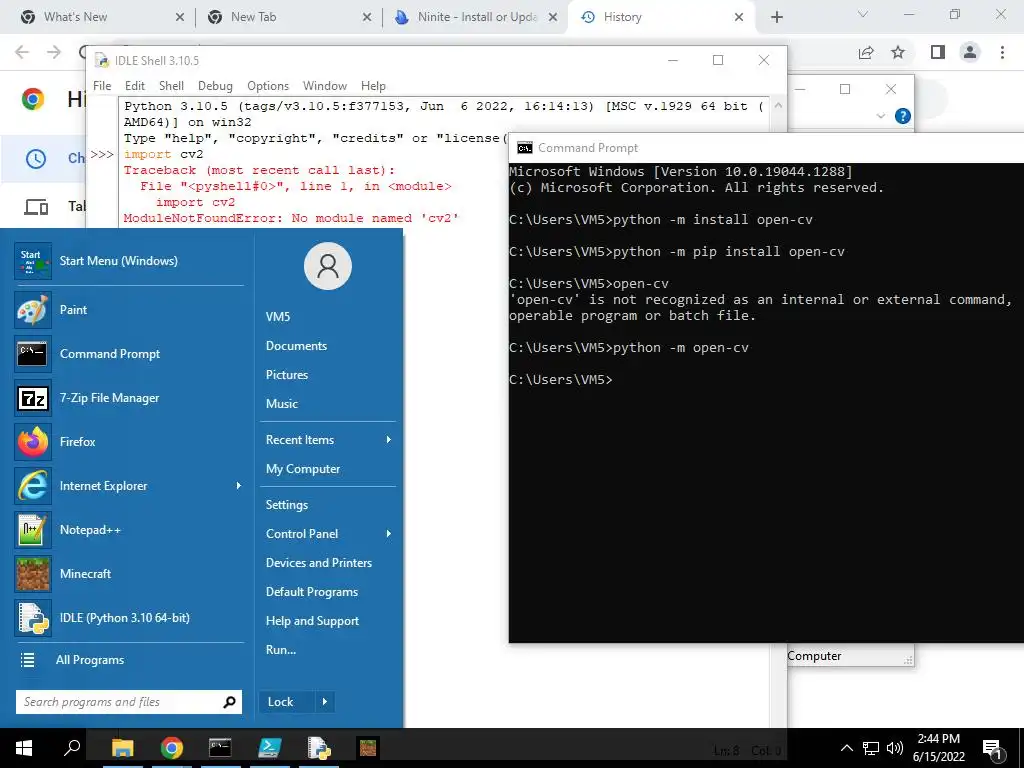Expand Recent Items submenu arrow
1024x768 pixels.
click(389, 440)
